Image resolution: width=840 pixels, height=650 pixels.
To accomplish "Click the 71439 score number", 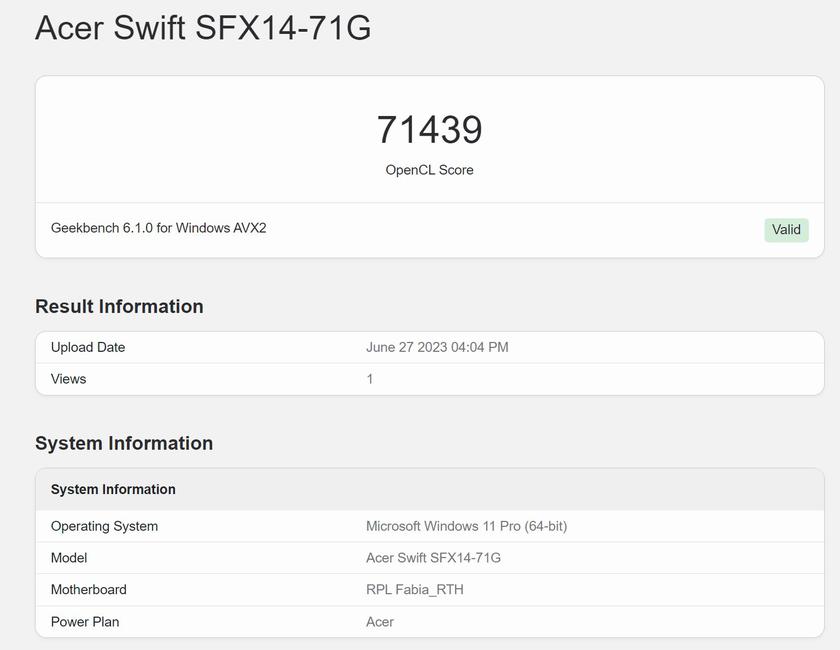I will pyautogui.click(x=429, y=130).
